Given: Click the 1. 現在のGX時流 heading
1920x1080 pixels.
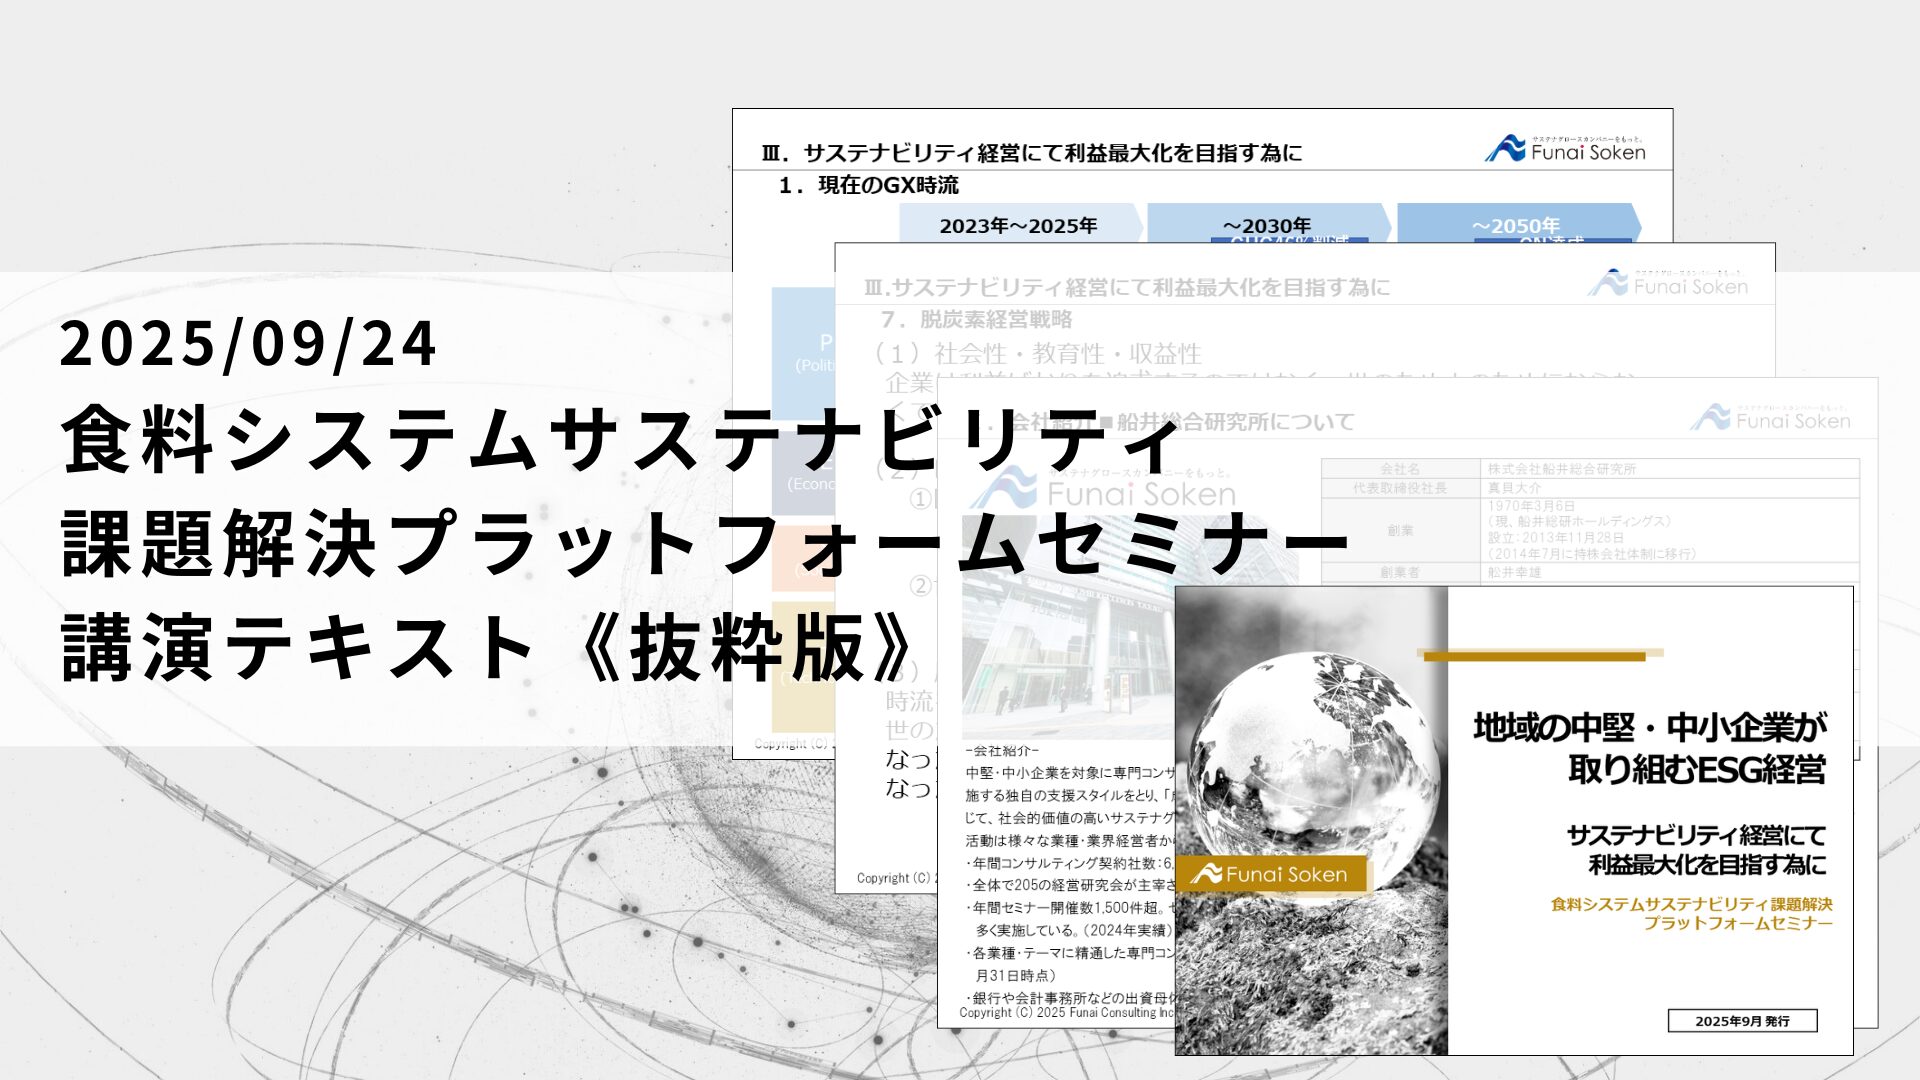Looking at the screenshot, I should click(868, 185).
